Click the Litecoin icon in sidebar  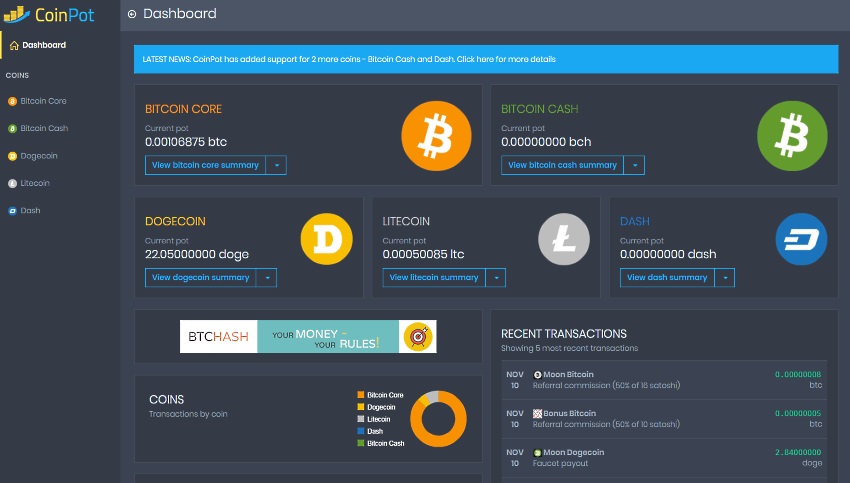tap(12, 183)
